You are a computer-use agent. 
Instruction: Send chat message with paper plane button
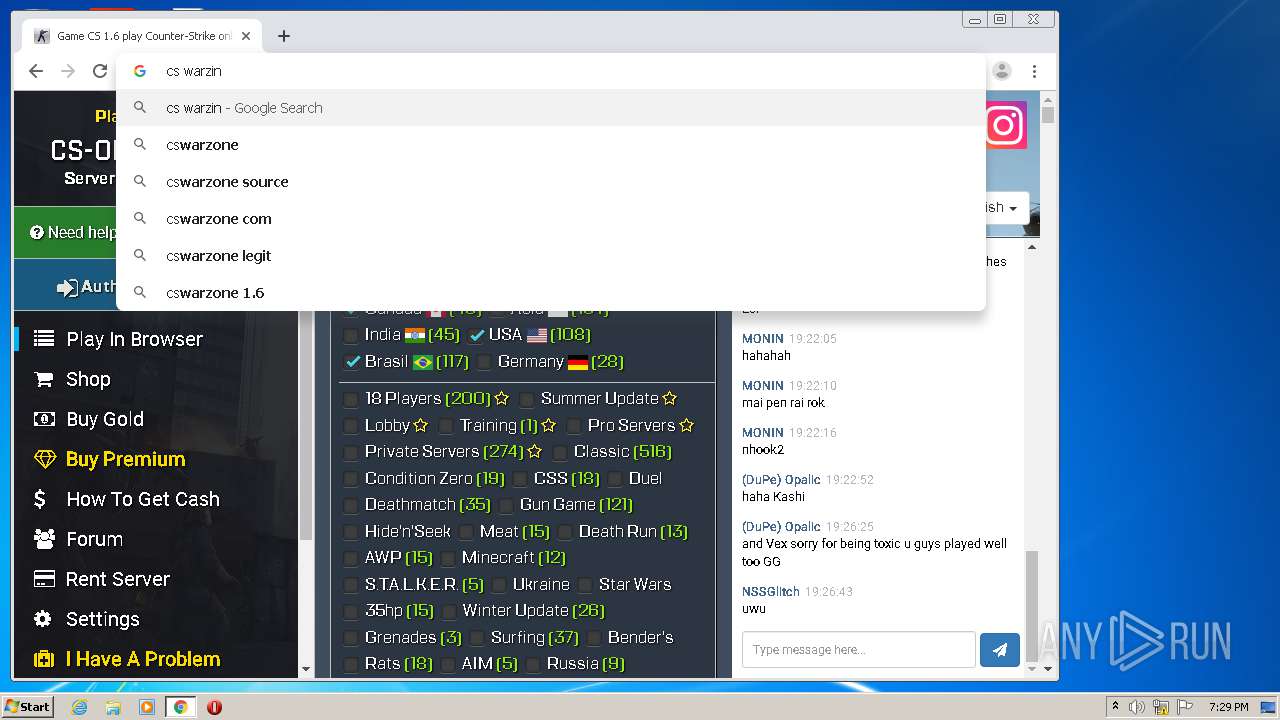pos(1000,650)
